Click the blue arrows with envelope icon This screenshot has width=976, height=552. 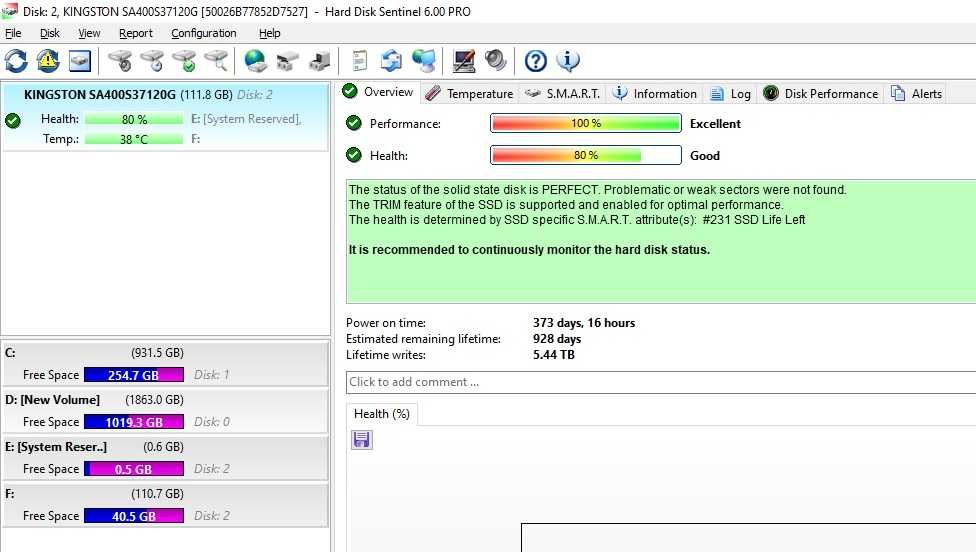click(392, 61)
